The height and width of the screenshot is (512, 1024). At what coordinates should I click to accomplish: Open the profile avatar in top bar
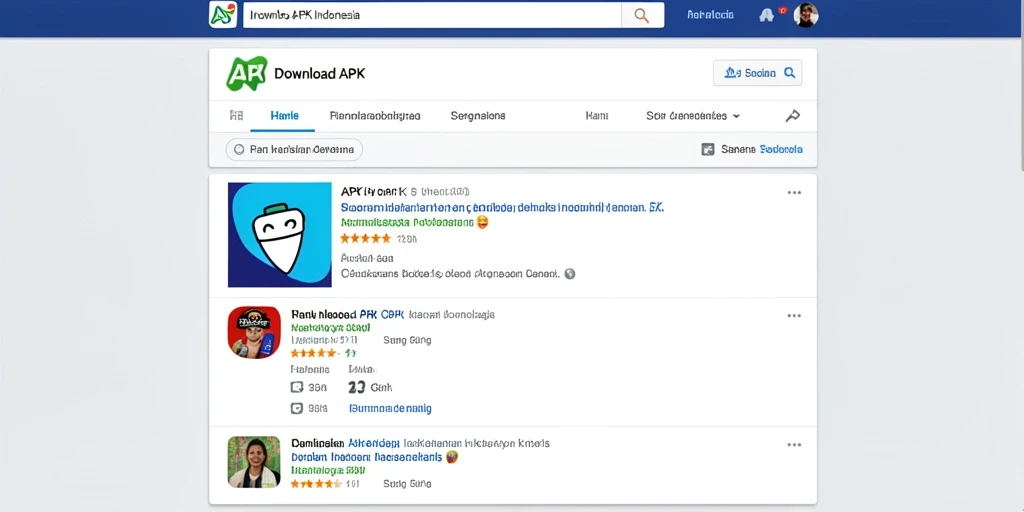[x=806, y=15]
